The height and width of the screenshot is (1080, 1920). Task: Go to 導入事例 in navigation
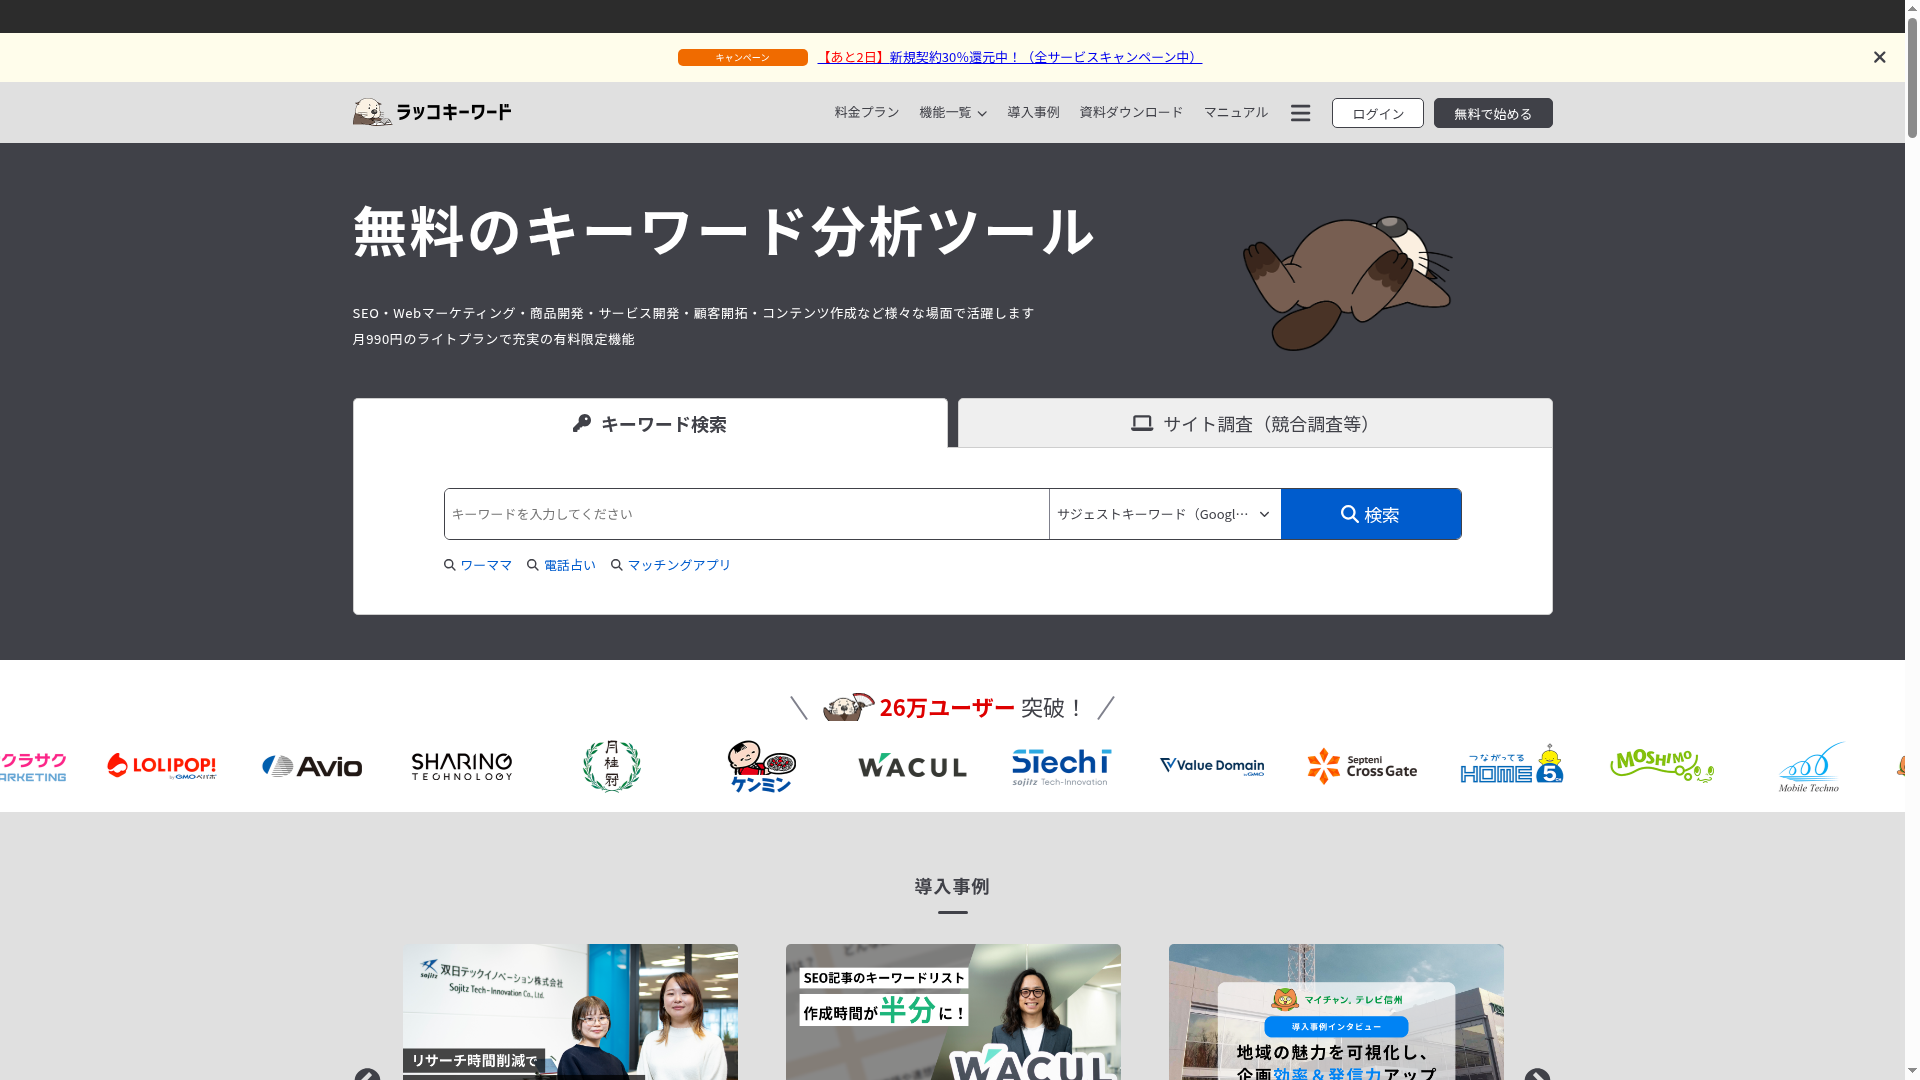(1033, 112)
